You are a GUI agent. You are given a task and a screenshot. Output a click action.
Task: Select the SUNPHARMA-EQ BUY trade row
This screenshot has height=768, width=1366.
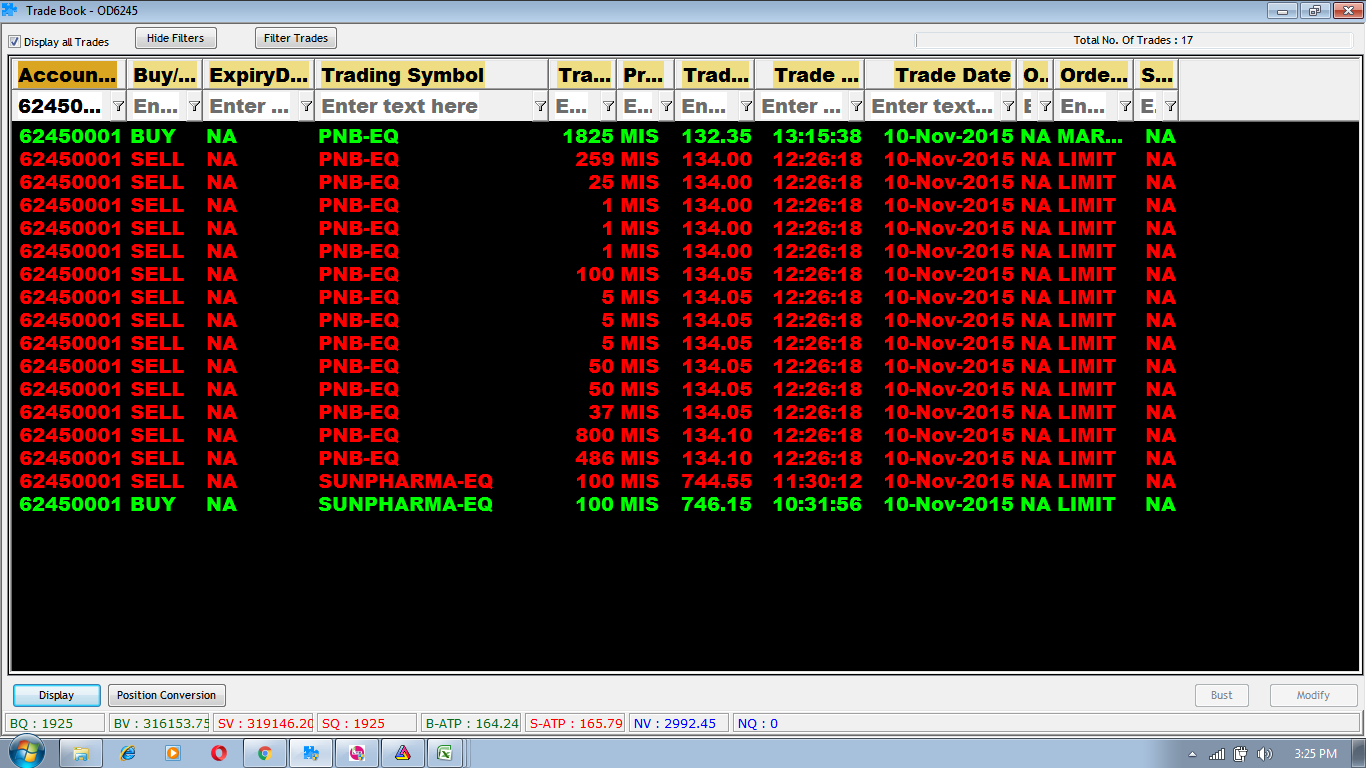pyautogui.click(x=405, y=505)
